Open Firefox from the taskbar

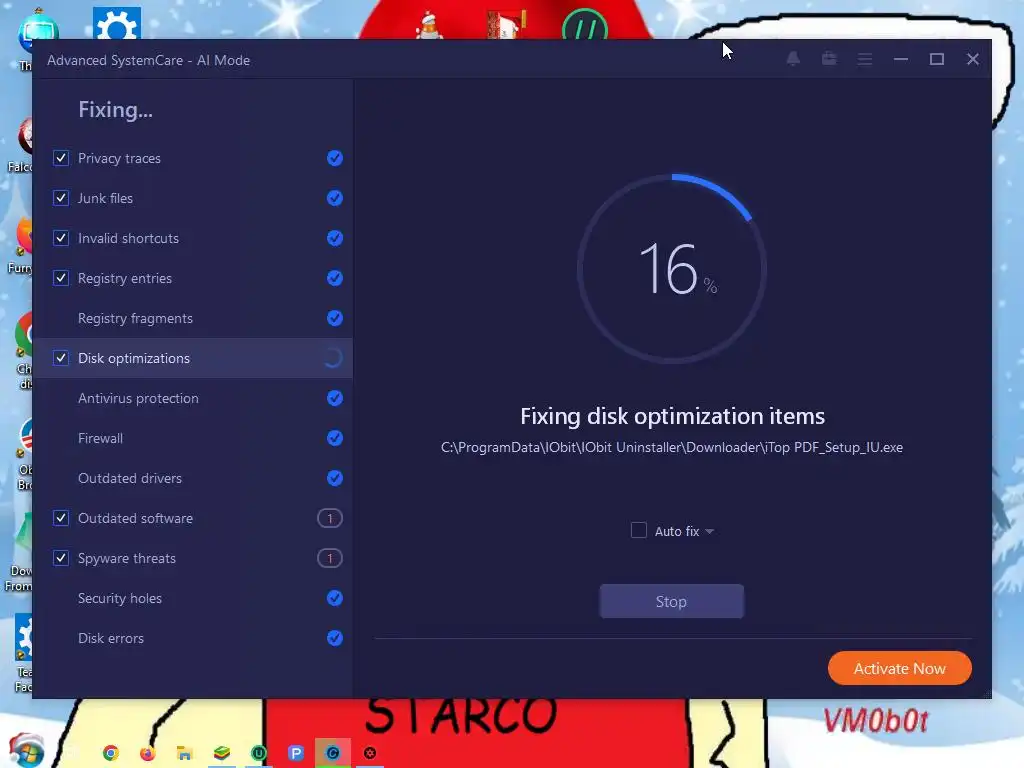pos(148,753)
